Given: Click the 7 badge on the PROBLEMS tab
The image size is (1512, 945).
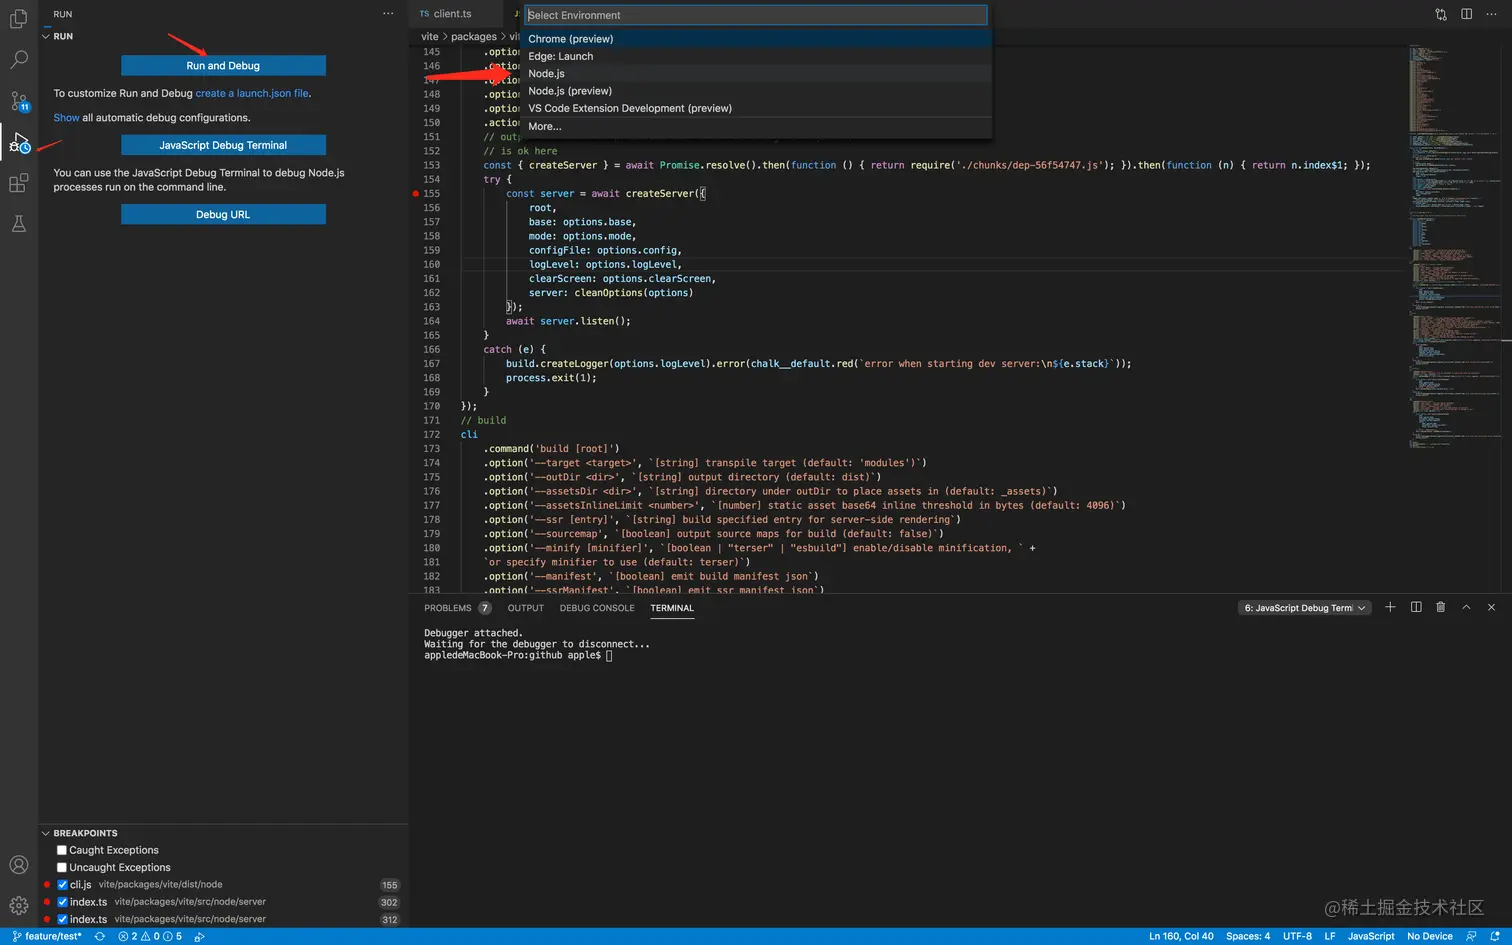Looking at the screenshot, I should point(485,608).
